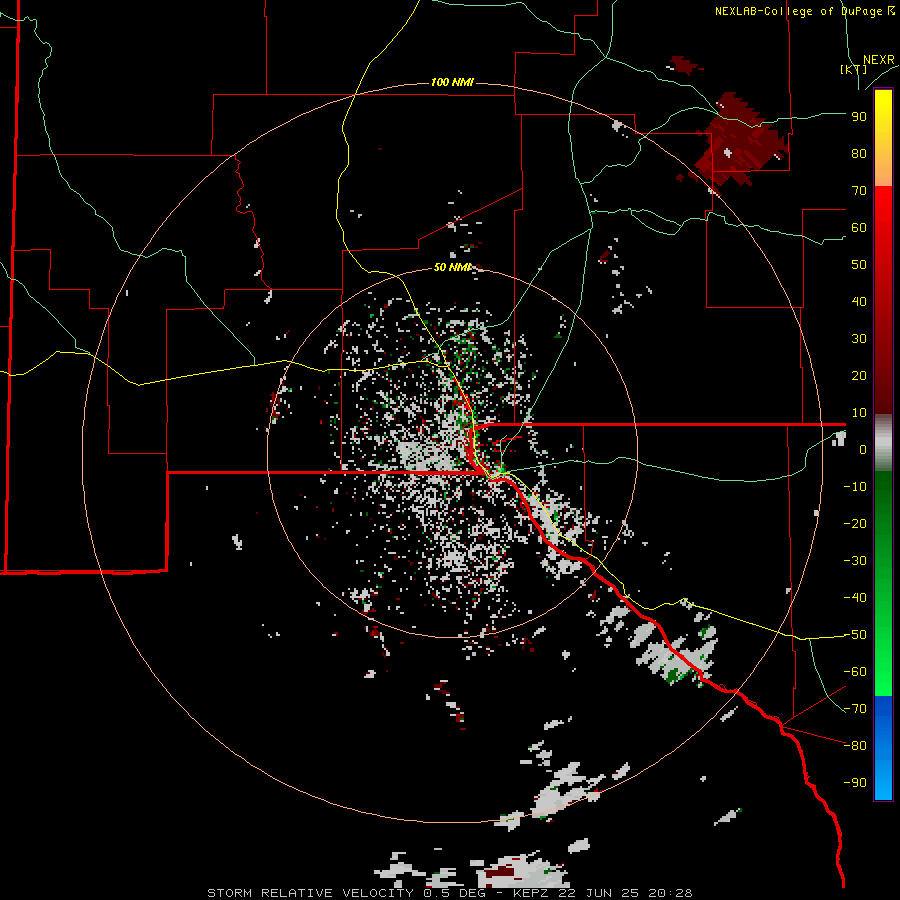
Task: Select the 30 value on the velocity scale
Action: [859, 339]
